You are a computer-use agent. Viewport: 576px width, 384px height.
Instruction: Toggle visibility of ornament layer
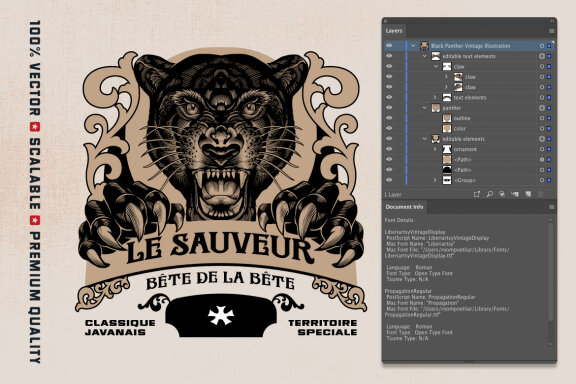pyautogui.click(x=389, y=149)
